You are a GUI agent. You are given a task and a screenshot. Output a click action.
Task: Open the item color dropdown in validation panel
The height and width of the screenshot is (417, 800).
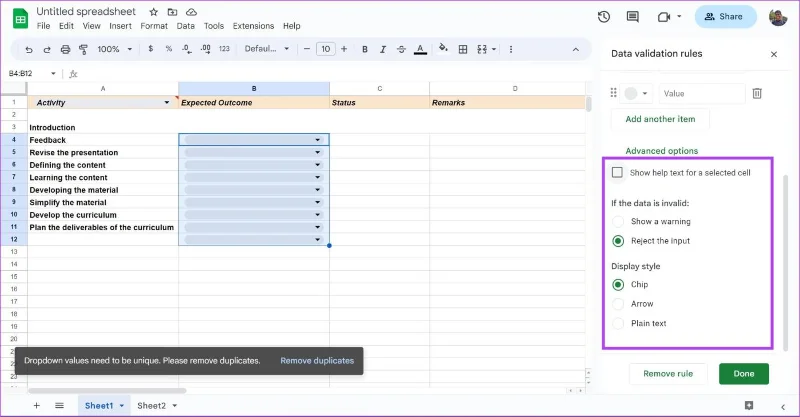[x=636, y=93]
